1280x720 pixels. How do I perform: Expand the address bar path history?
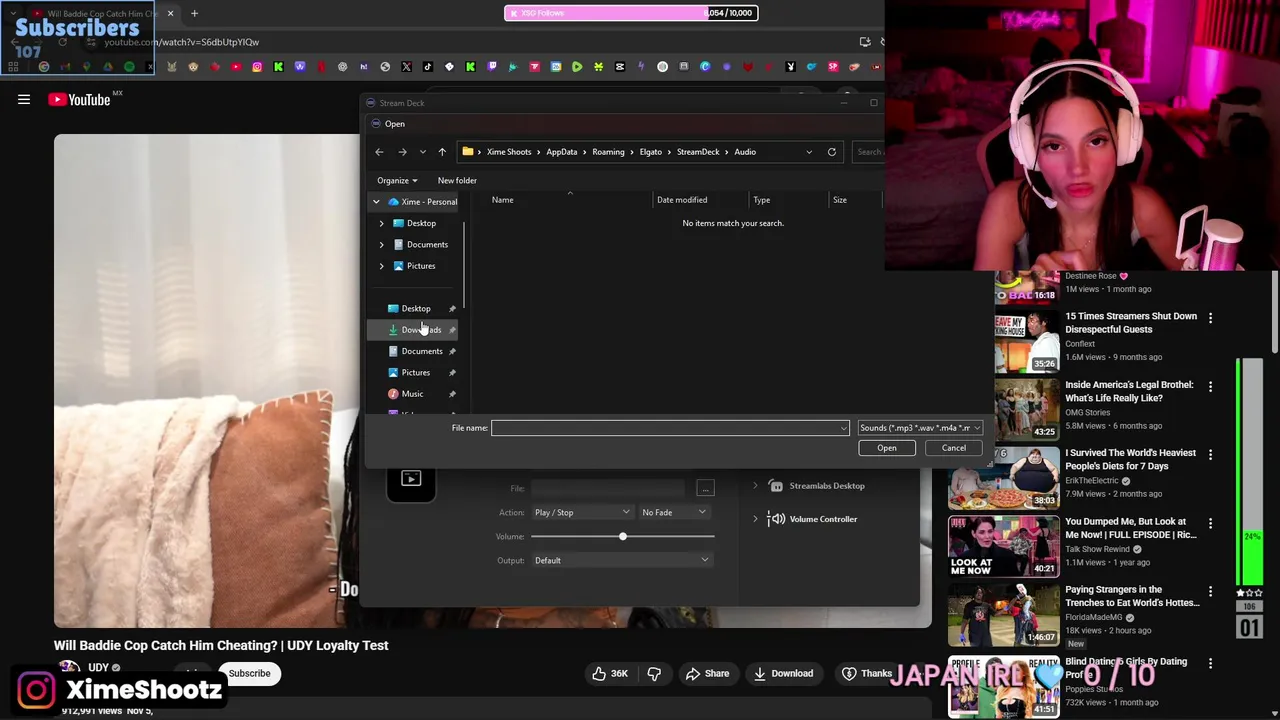[809, 152]
